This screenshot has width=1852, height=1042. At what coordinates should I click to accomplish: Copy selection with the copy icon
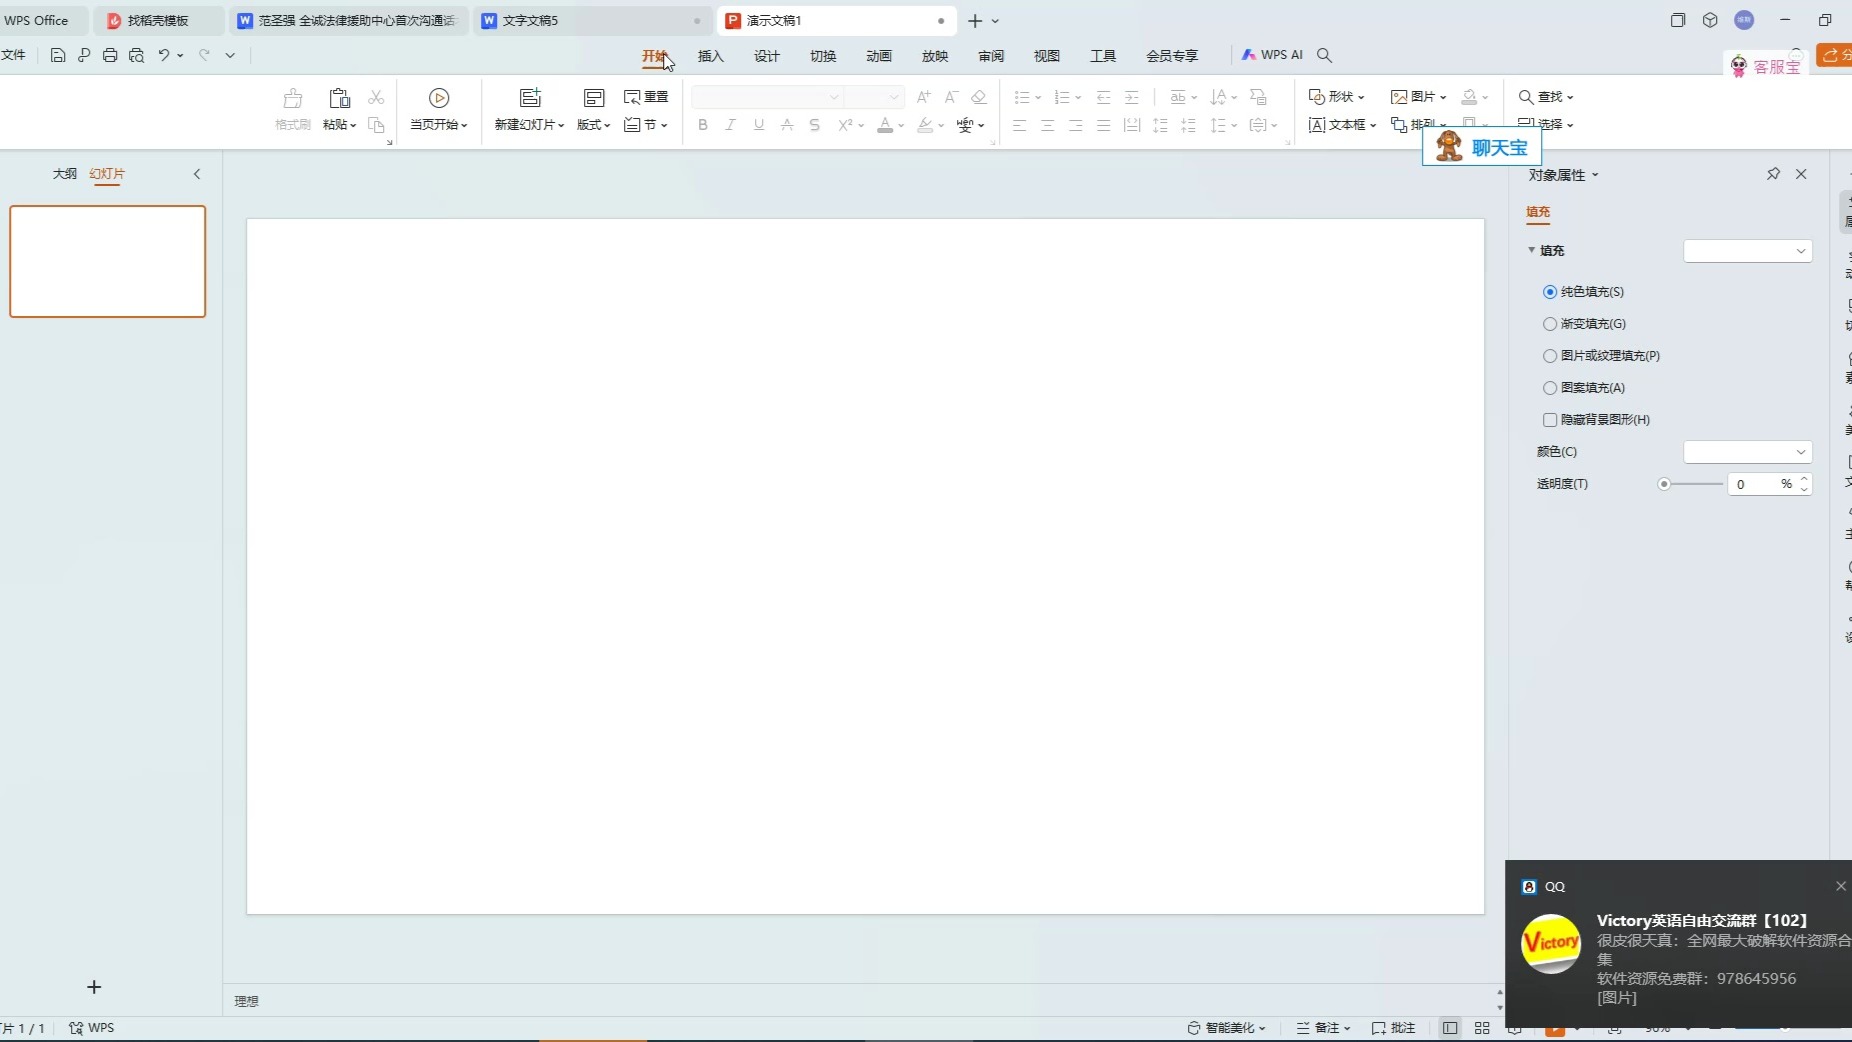tap(376, 125)
